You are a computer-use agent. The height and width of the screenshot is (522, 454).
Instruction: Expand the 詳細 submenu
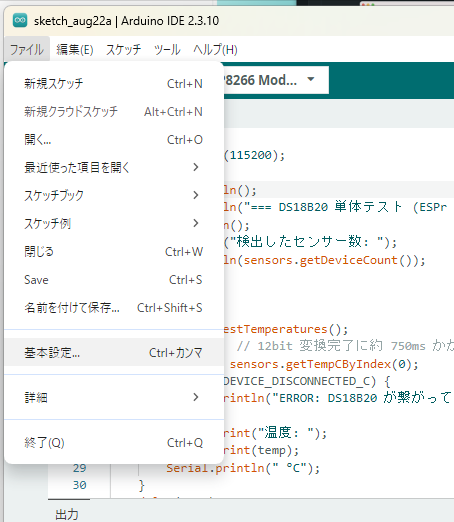point(114,397)
